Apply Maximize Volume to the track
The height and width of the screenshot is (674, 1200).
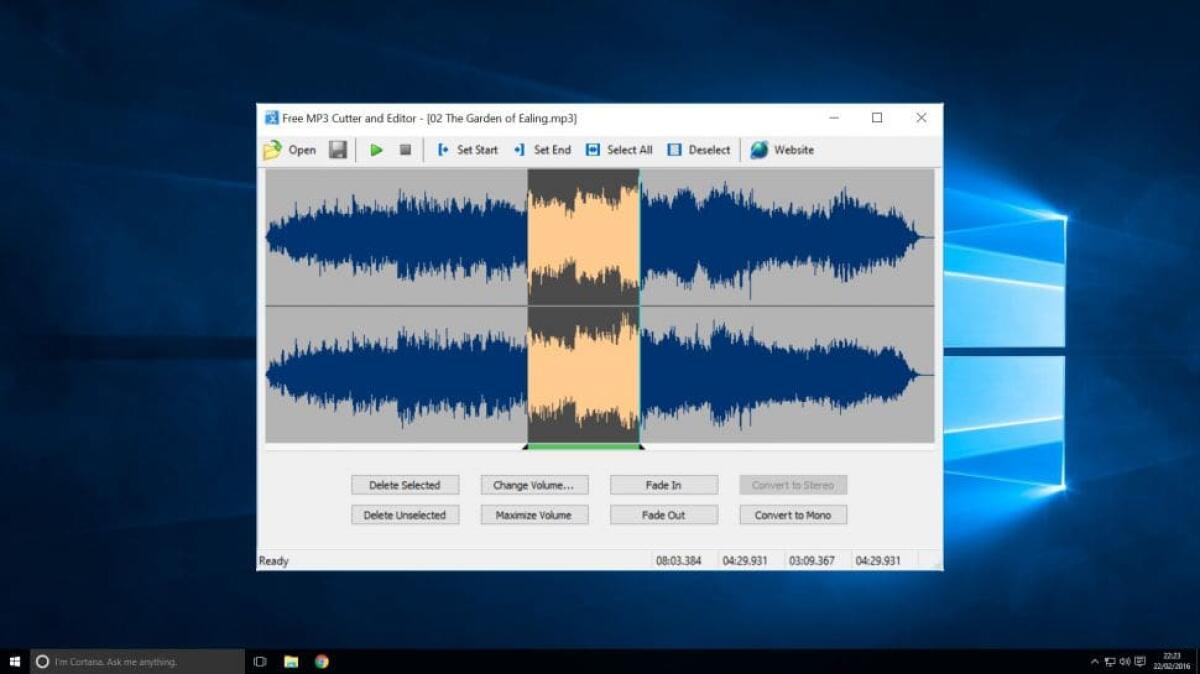pos(534,514)
